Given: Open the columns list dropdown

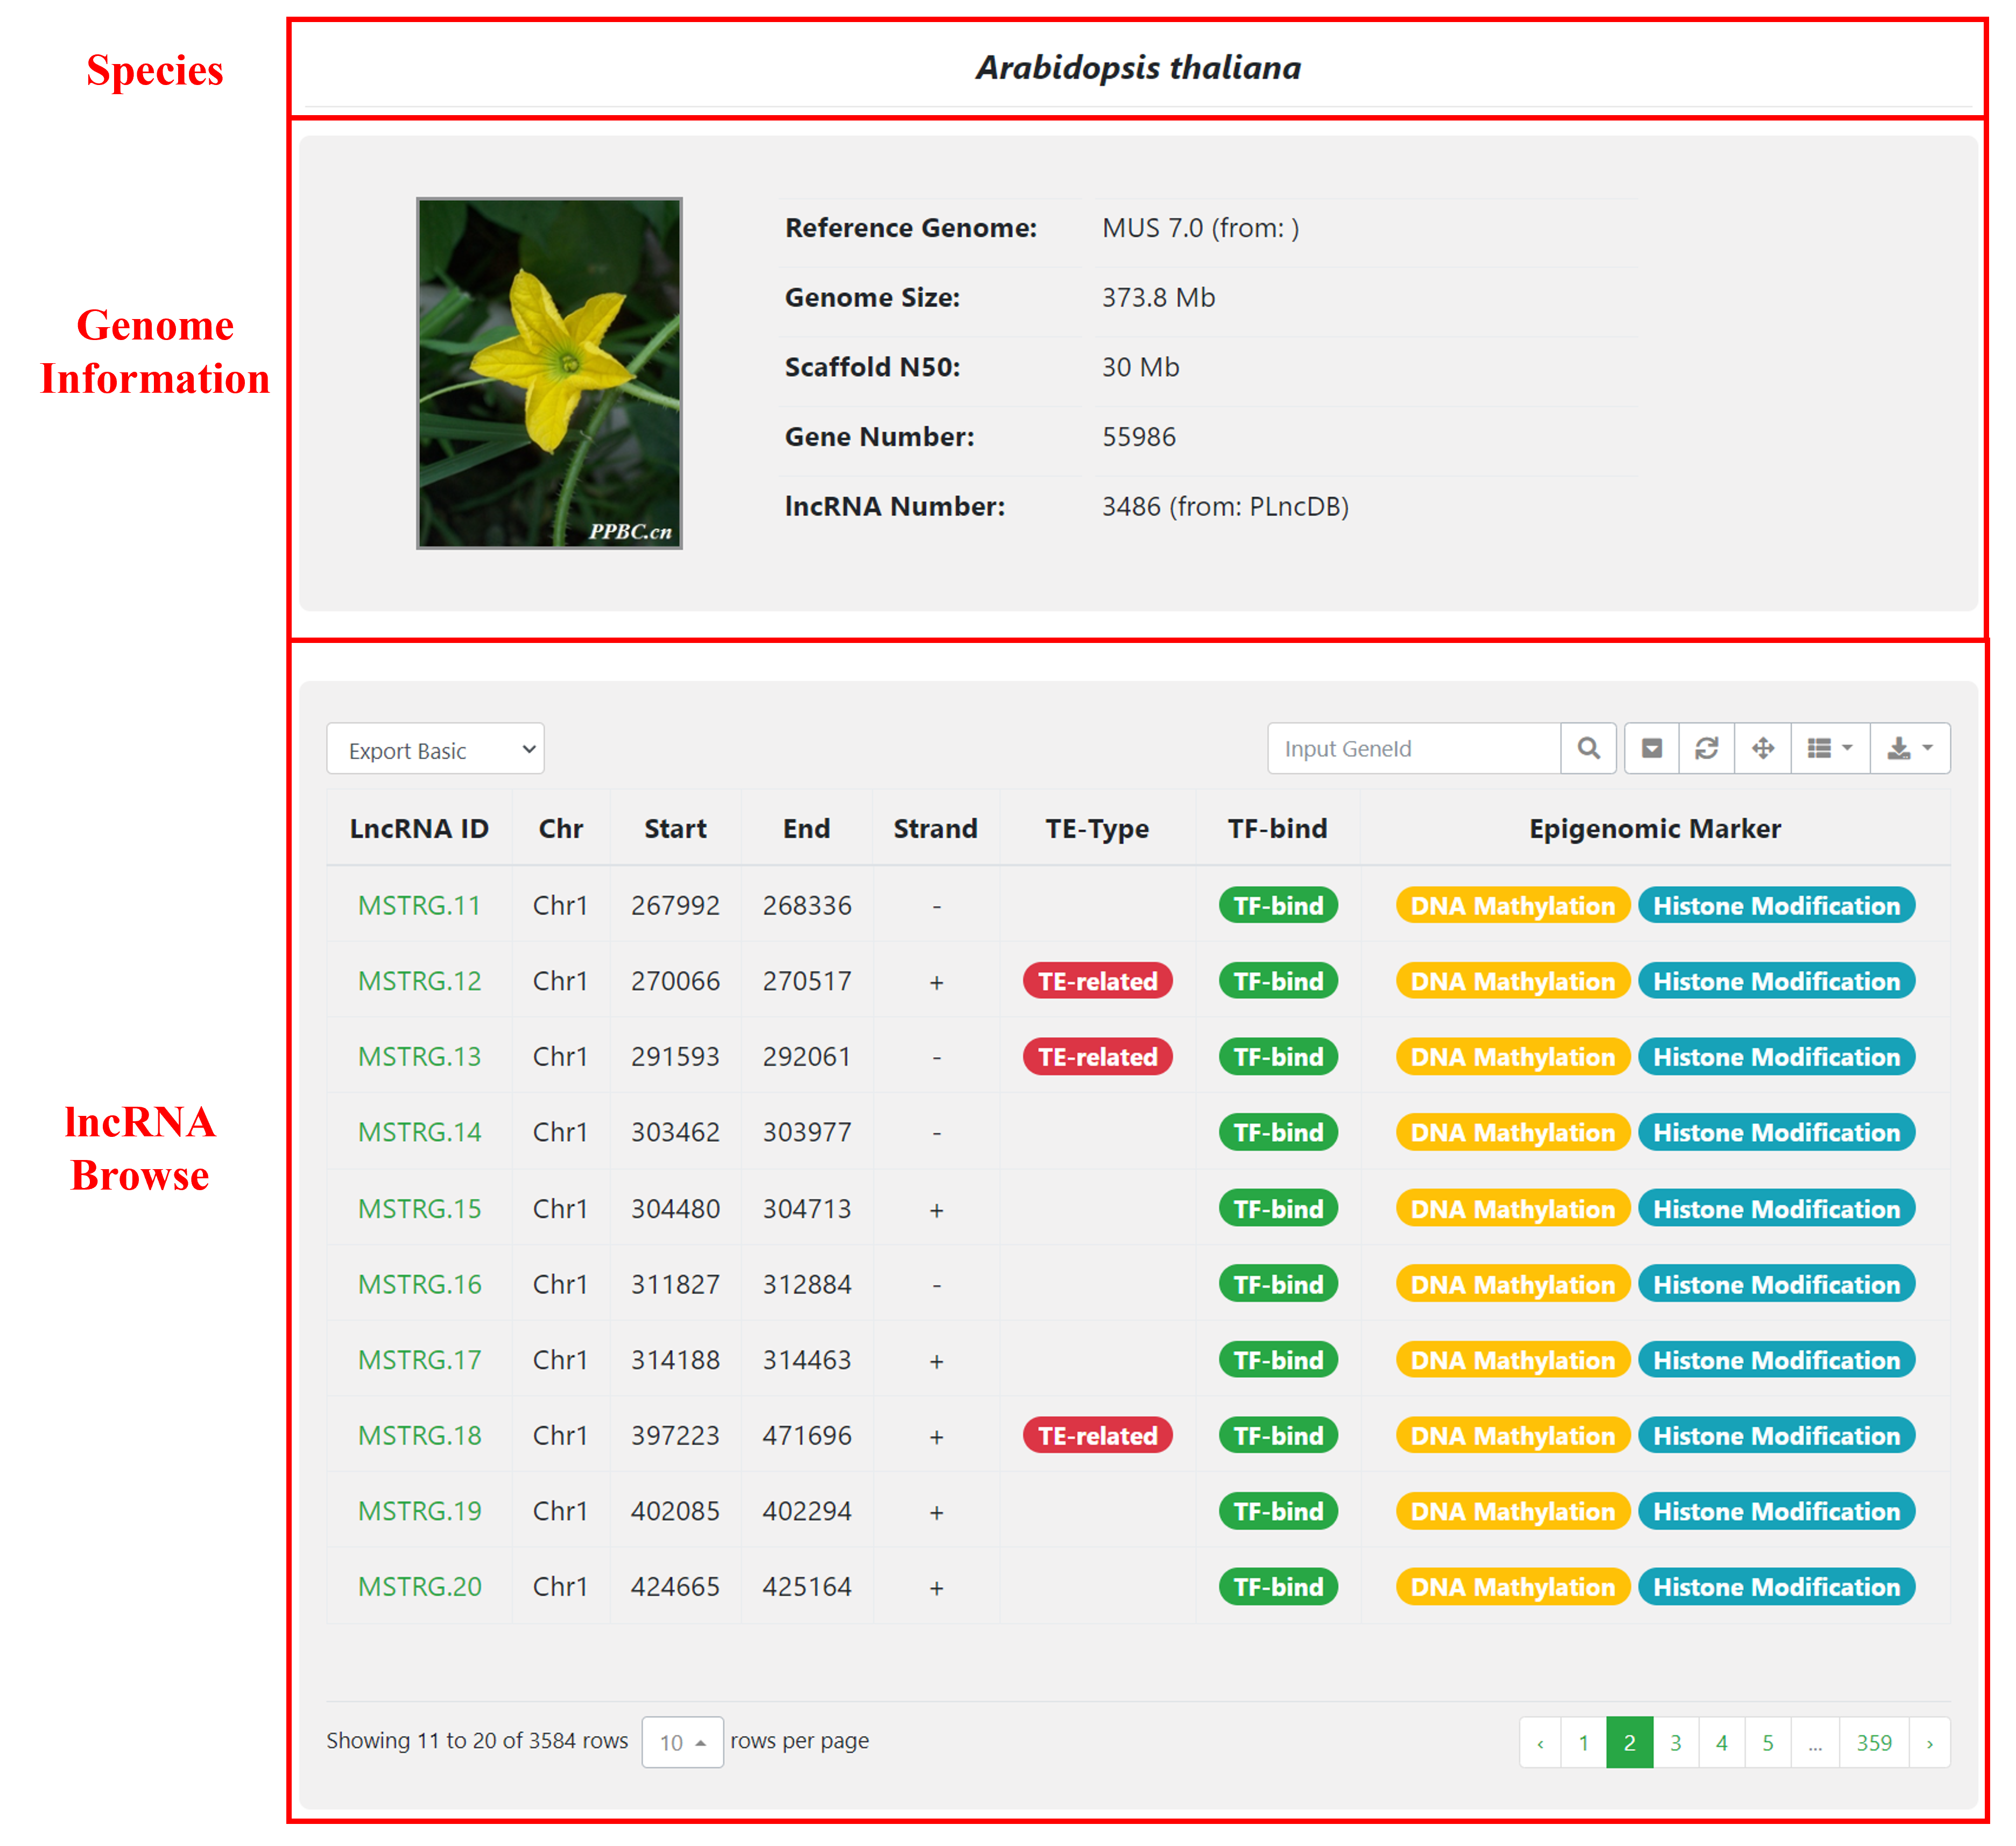Looking at the screenshot, I should 1830,748.
